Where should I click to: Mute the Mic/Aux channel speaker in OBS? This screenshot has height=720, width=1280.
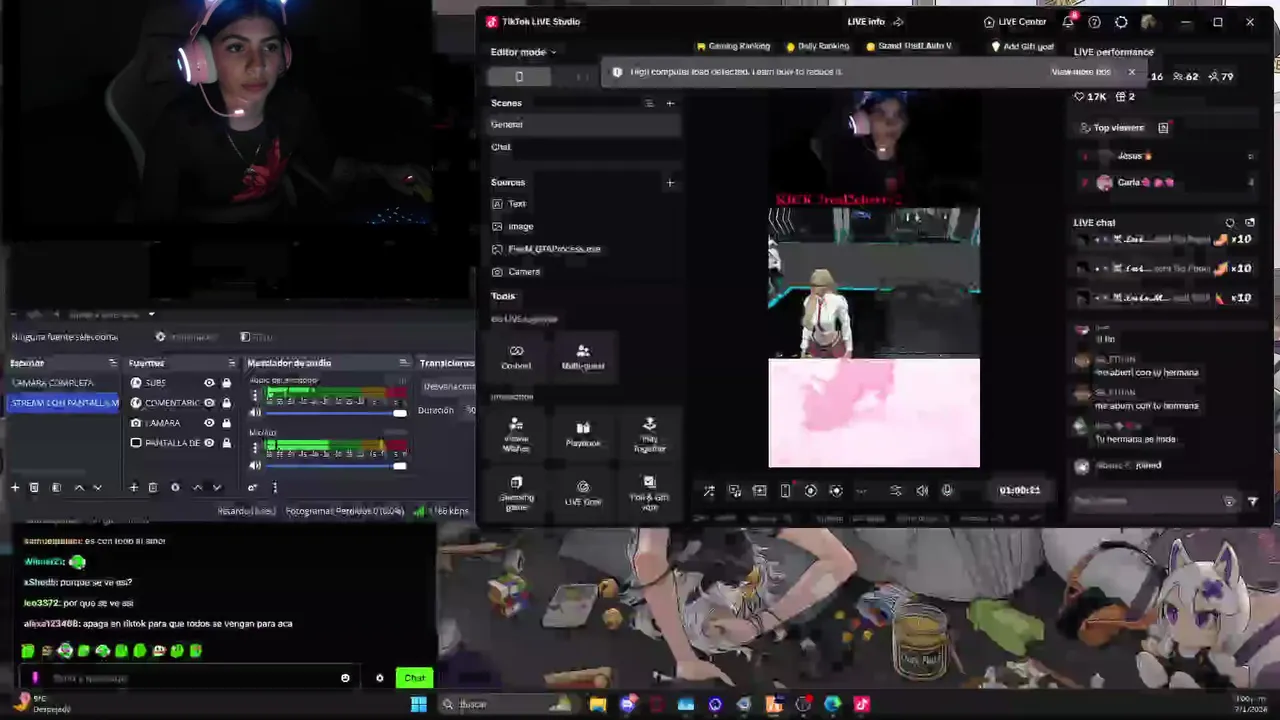pyautogui.click(x=255, y=466)
